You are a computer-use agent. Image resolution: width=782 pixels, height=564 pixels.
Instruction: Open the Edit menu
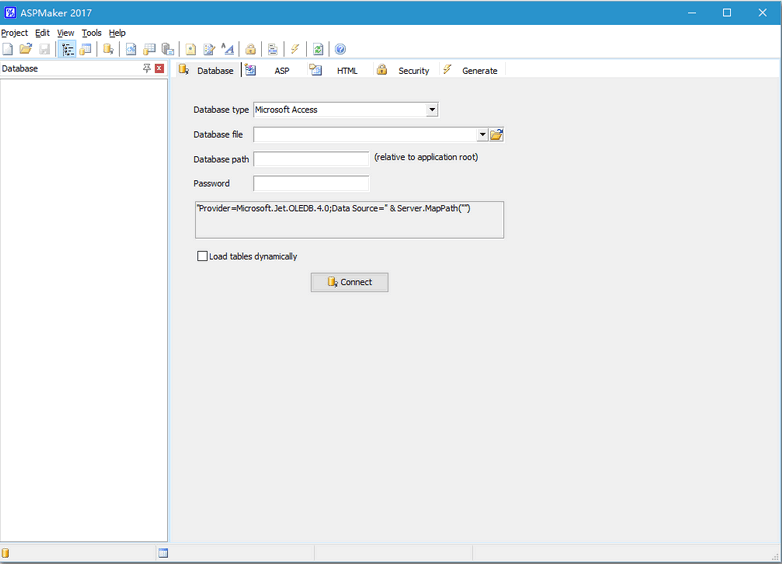pos(42,33)
